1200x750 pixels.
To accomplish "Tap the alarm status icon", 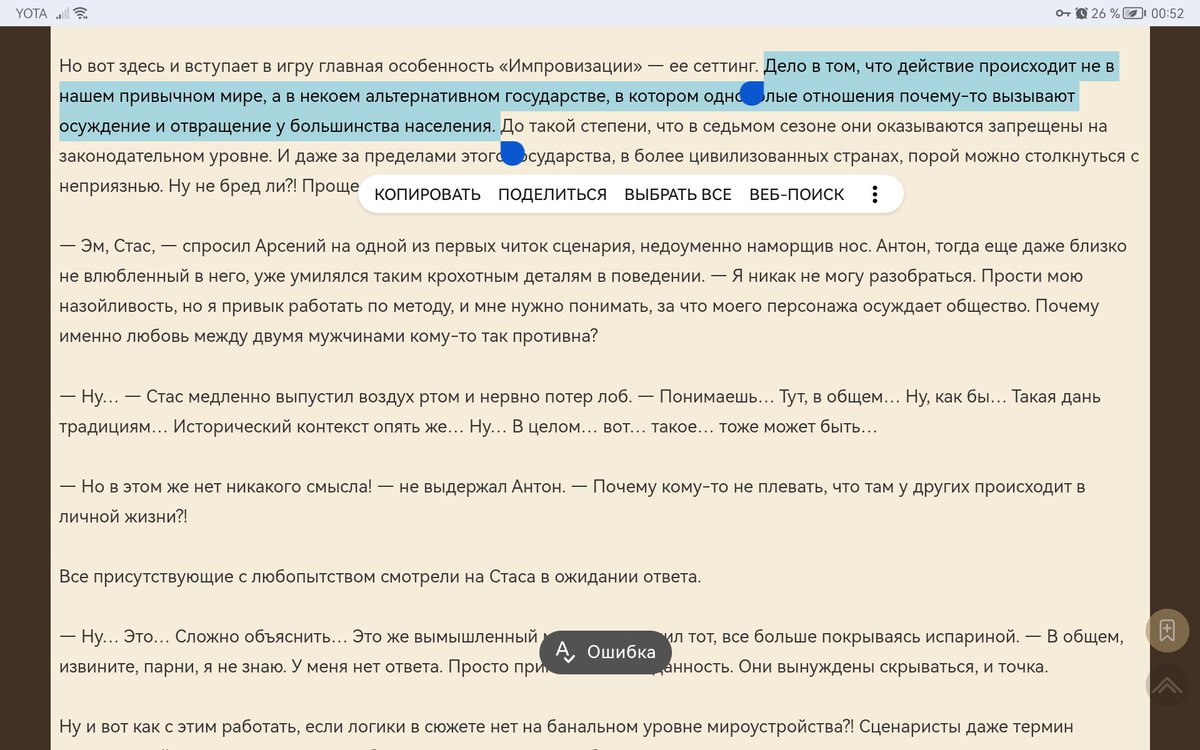I will click(1081, 13).
